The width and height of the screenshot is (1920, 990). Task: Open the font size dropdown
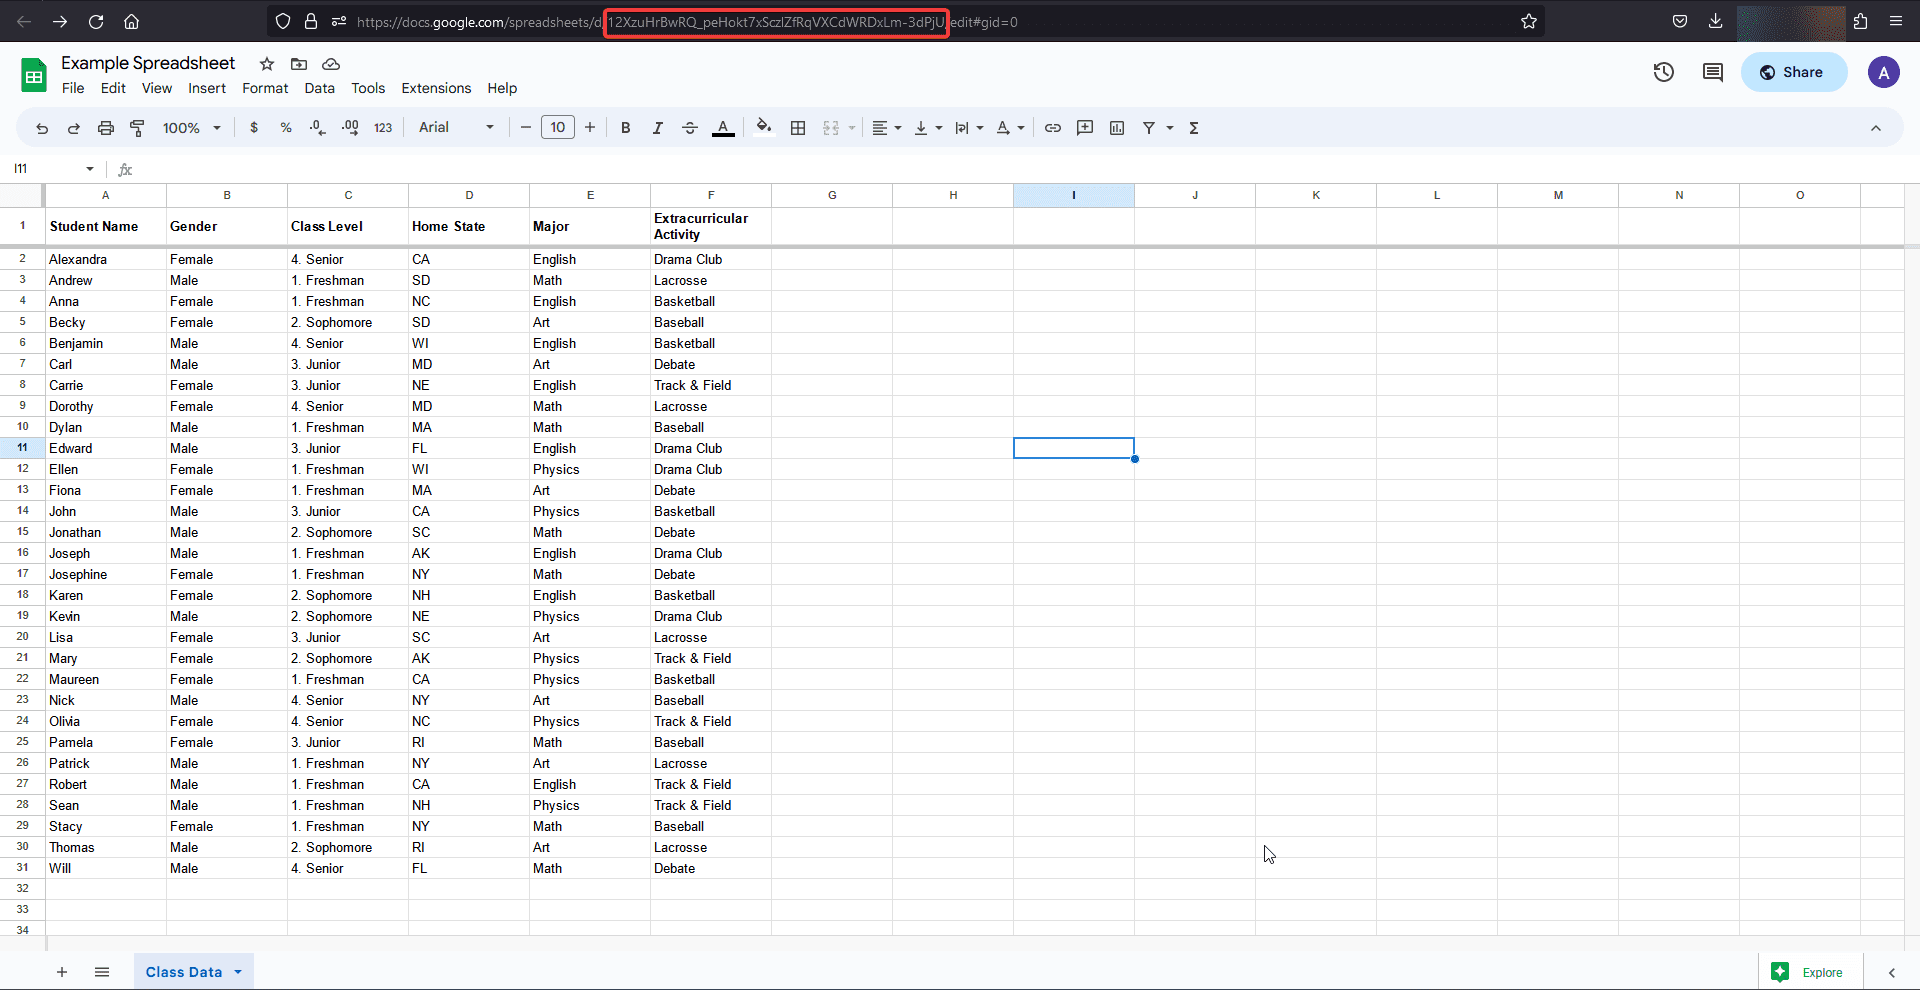point(557,127)
